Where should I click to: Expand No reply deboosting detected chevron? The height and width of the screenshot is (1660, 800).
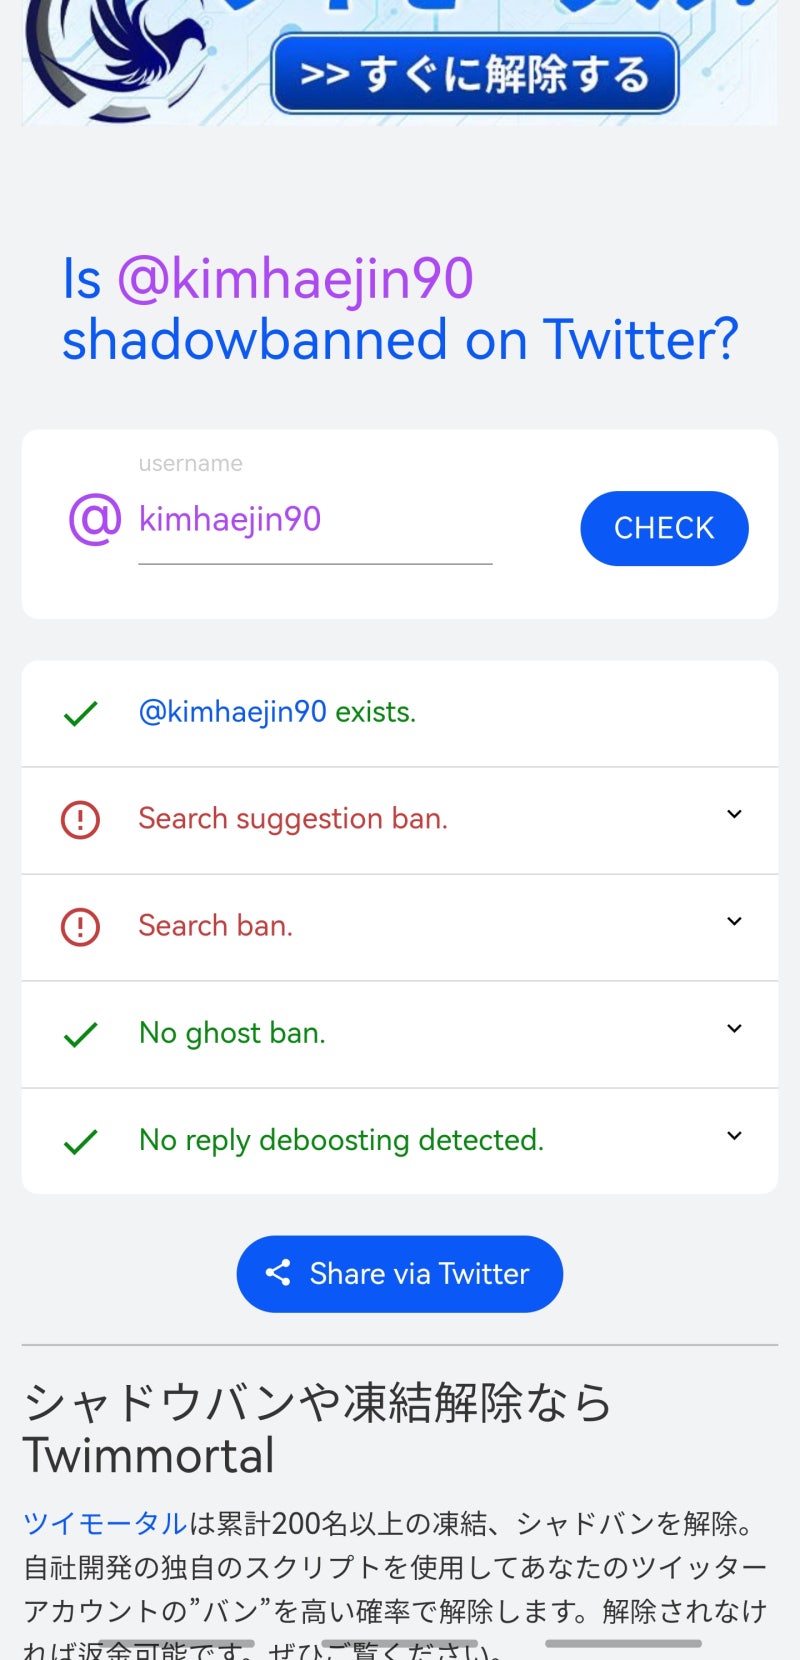point(734,1135)
